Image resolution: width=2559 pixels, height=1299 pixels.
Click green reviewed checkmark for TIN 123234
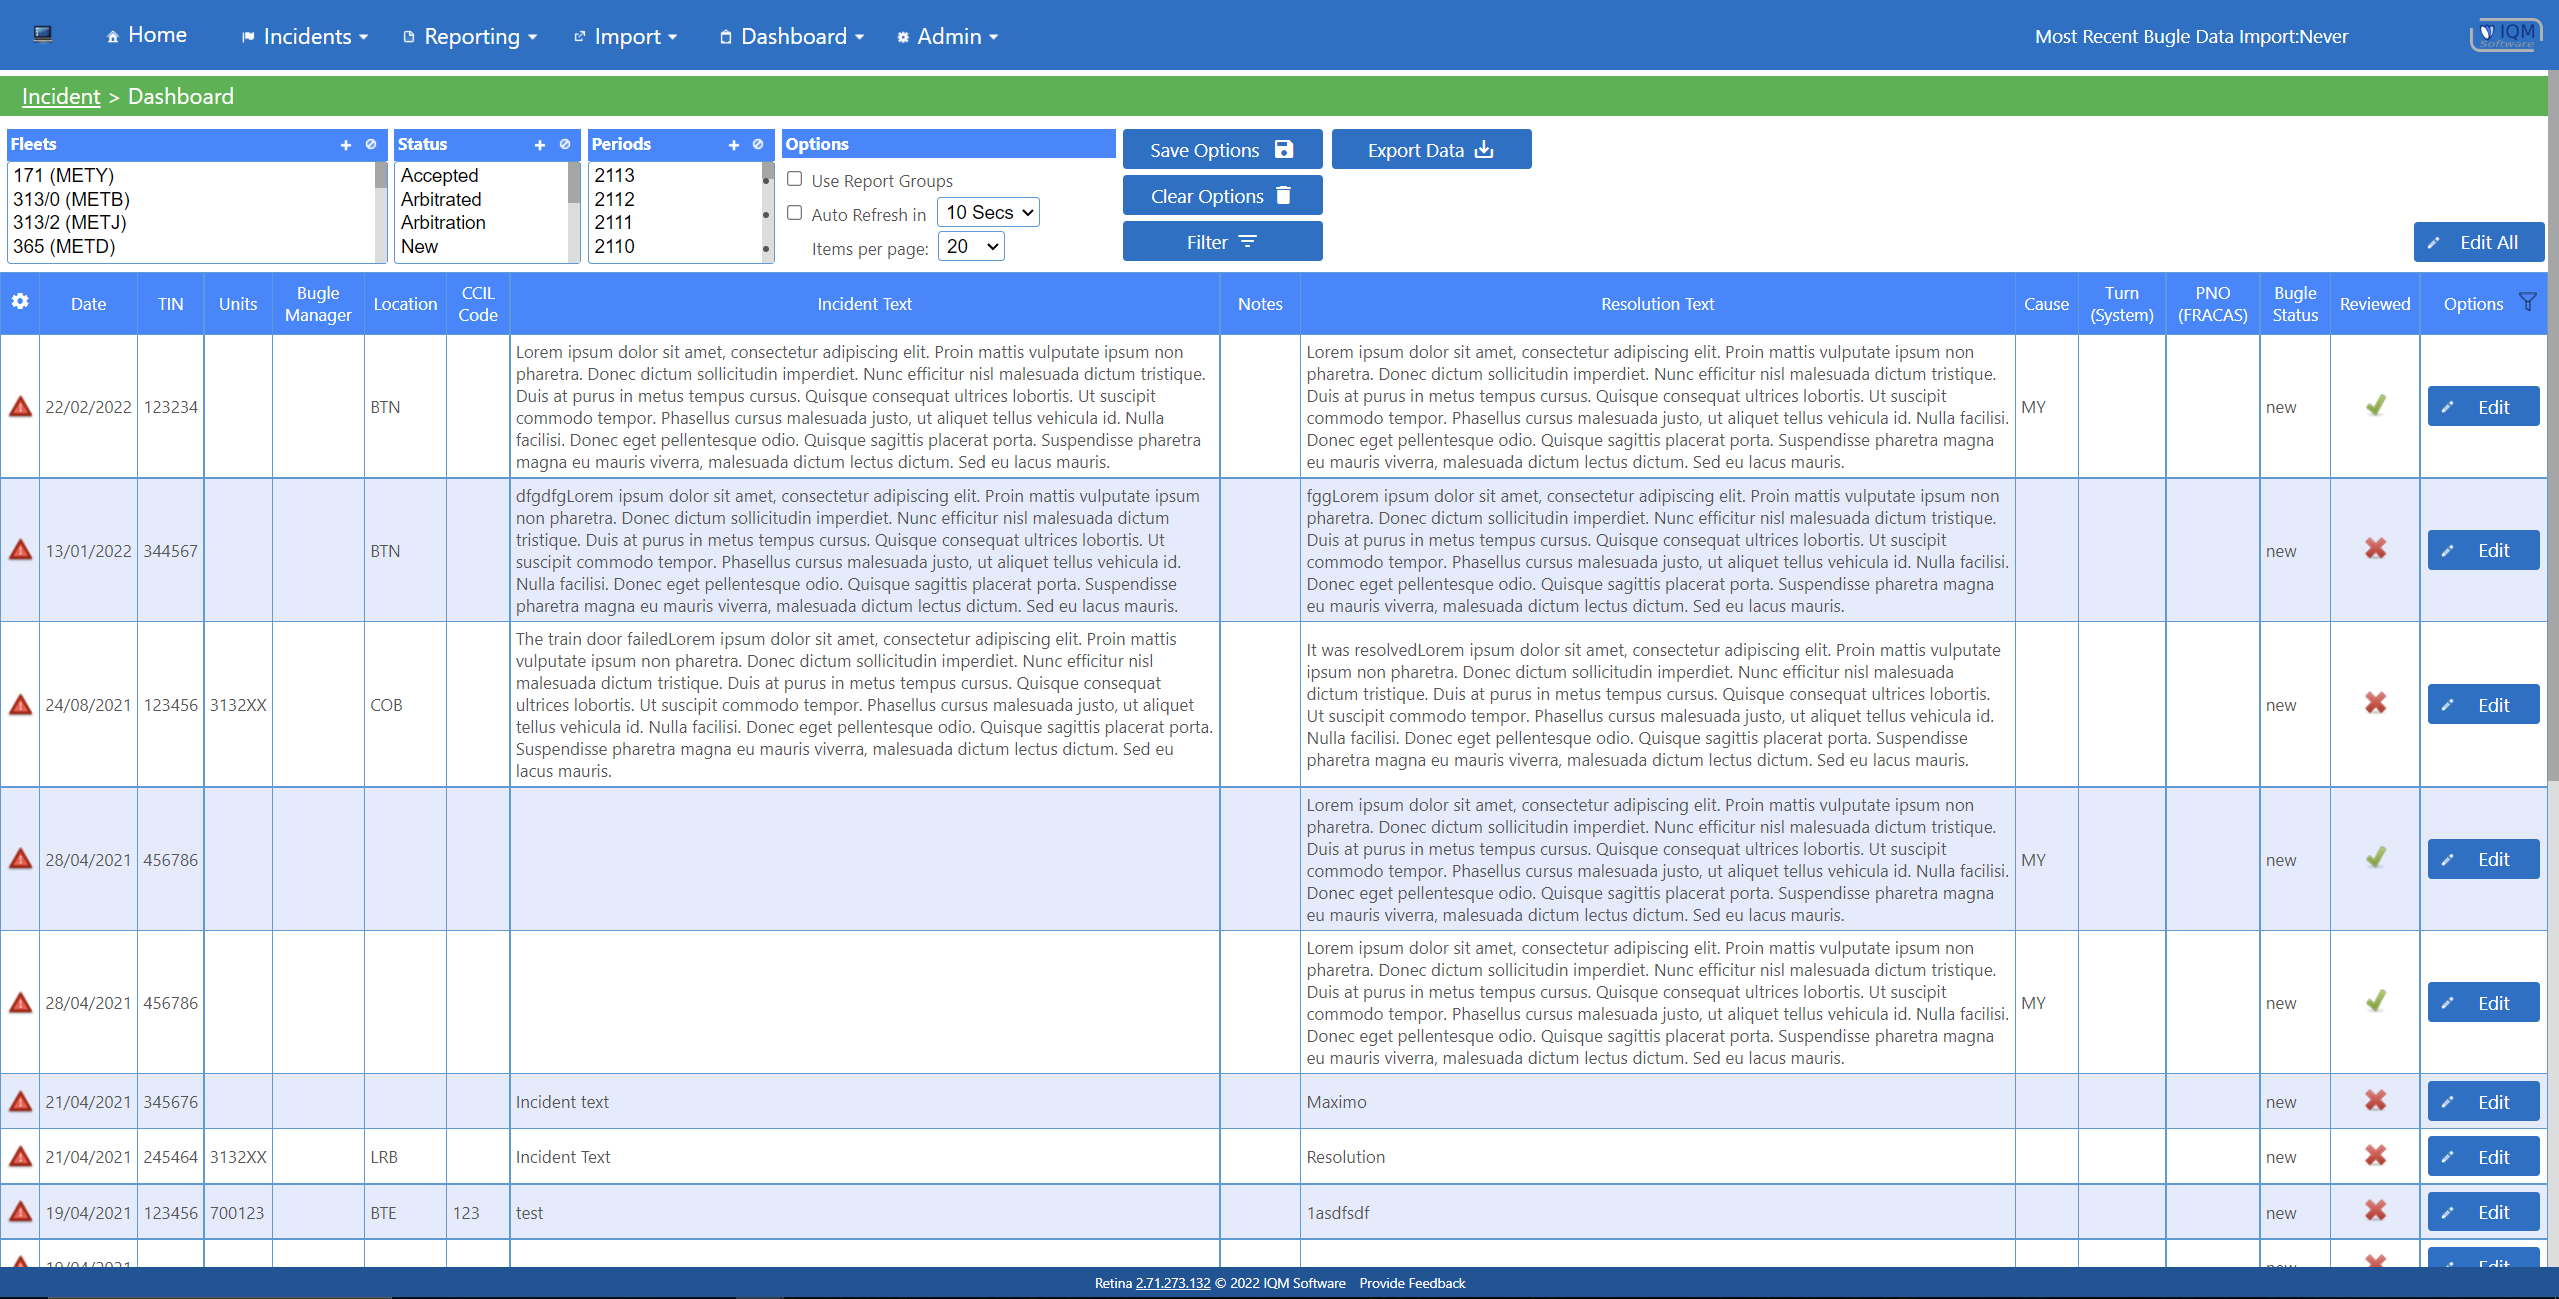(x=2376, y=406)
